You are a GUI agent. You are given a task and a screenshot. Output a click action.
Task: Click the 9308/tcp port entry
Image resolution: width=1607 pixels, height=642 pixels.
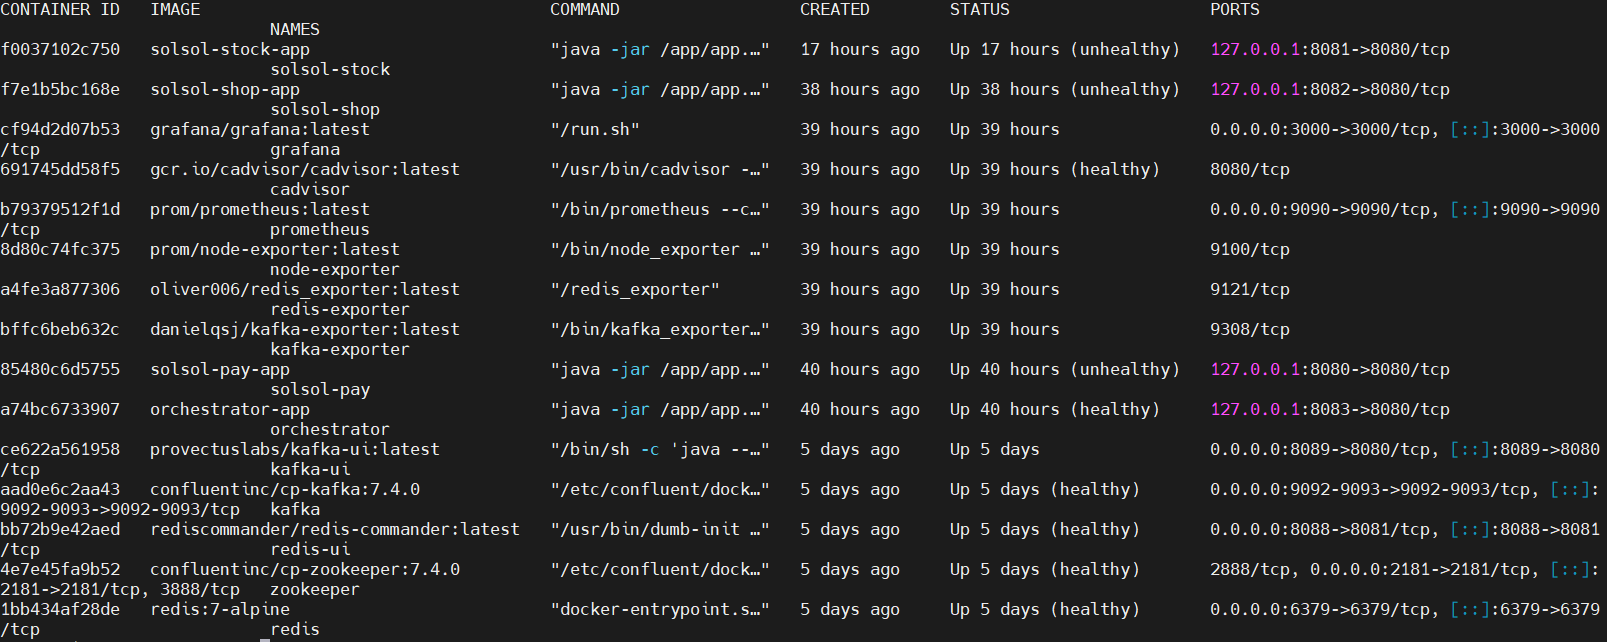(x=1250, y=330)
